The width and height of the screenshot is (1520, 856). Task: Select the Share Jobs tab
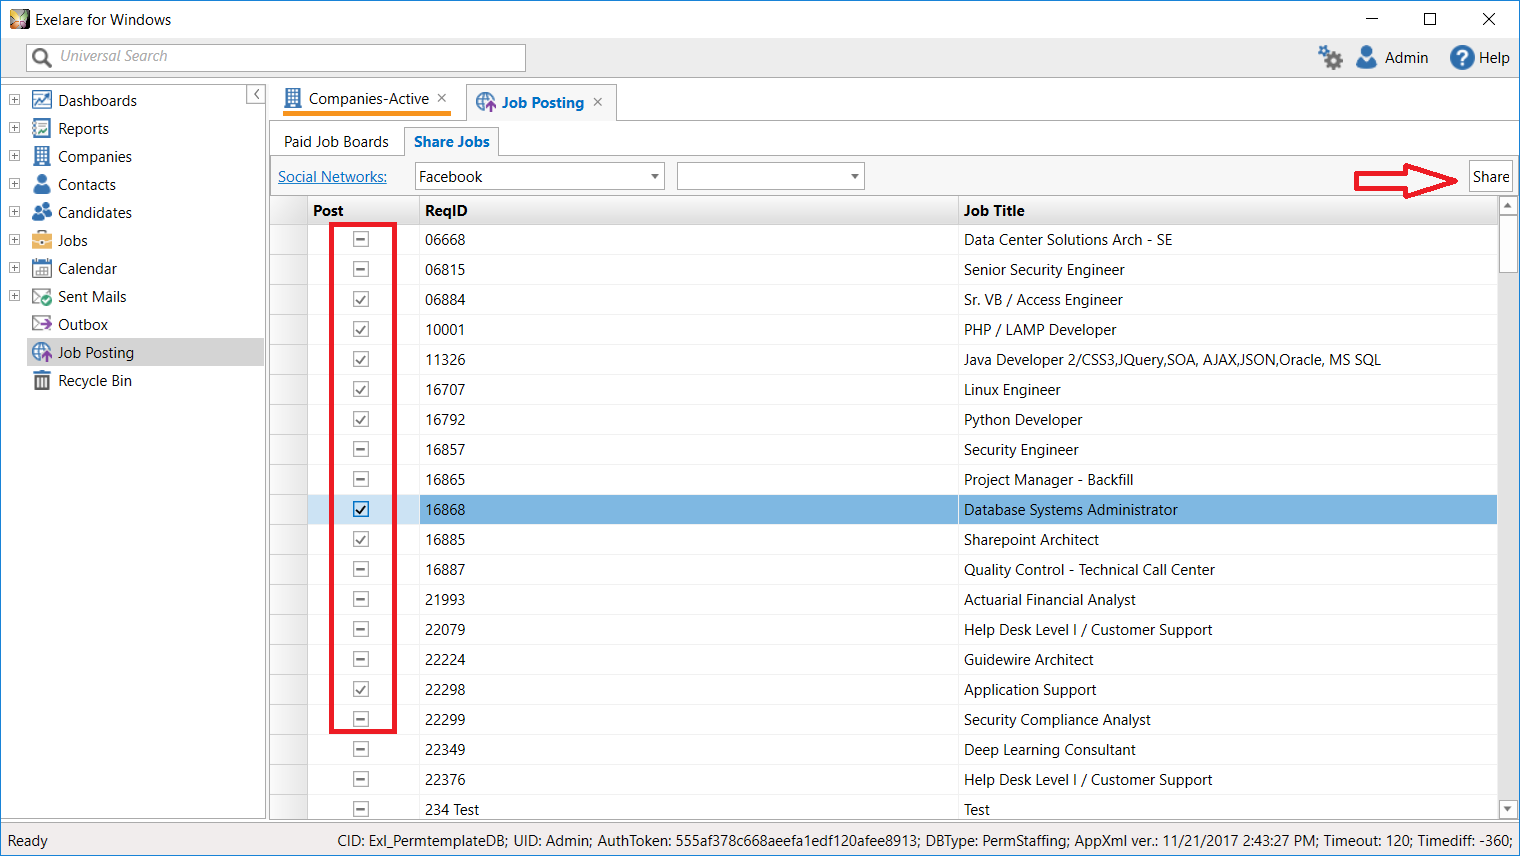point(452,142)
